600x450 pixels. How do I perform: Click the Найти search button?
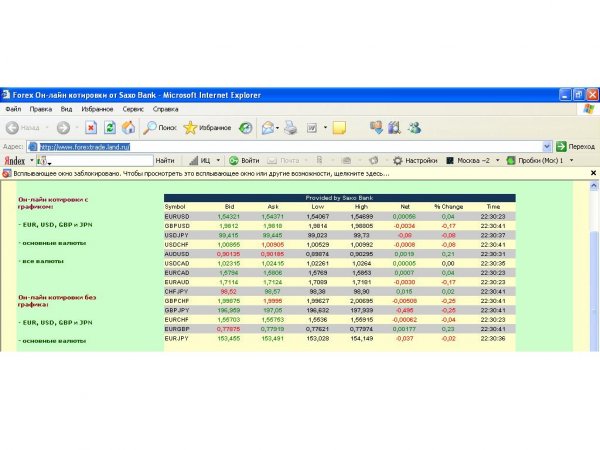[165, 161]
